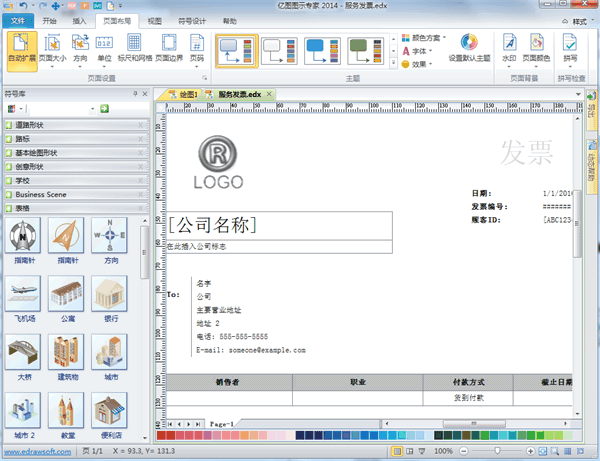Switch to the 插入 ribbon tab
Viewport: 600px width, 461px height.
[79, 21]
